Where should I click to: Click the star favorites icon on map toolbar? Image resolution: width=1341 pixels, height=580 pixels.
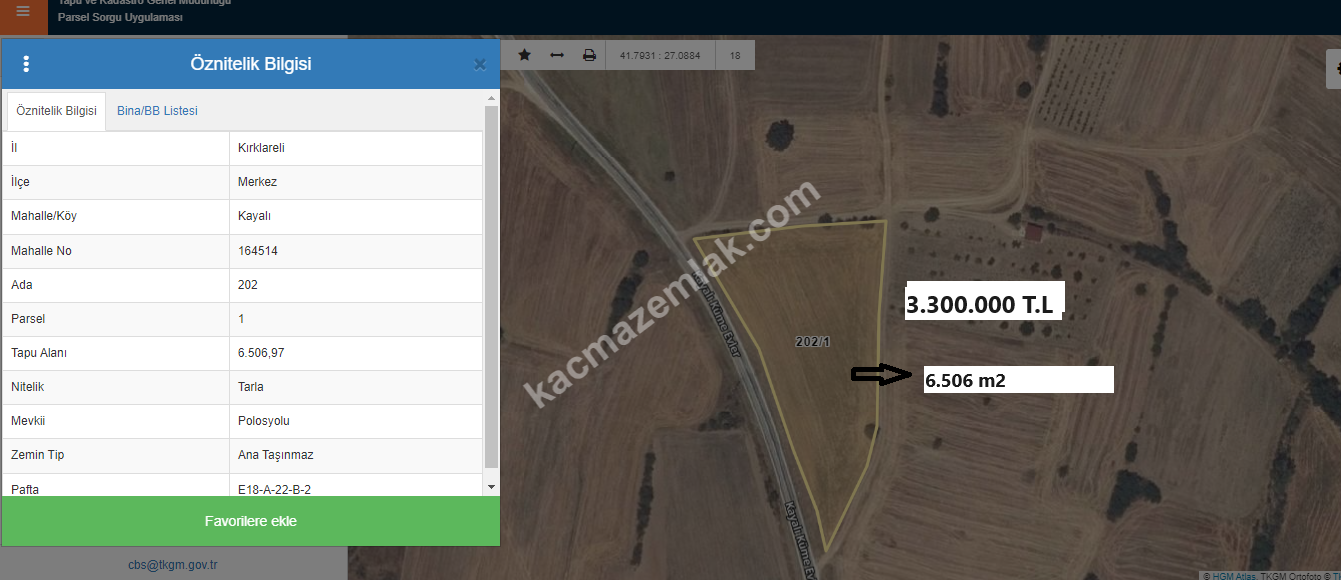[524, 55]
